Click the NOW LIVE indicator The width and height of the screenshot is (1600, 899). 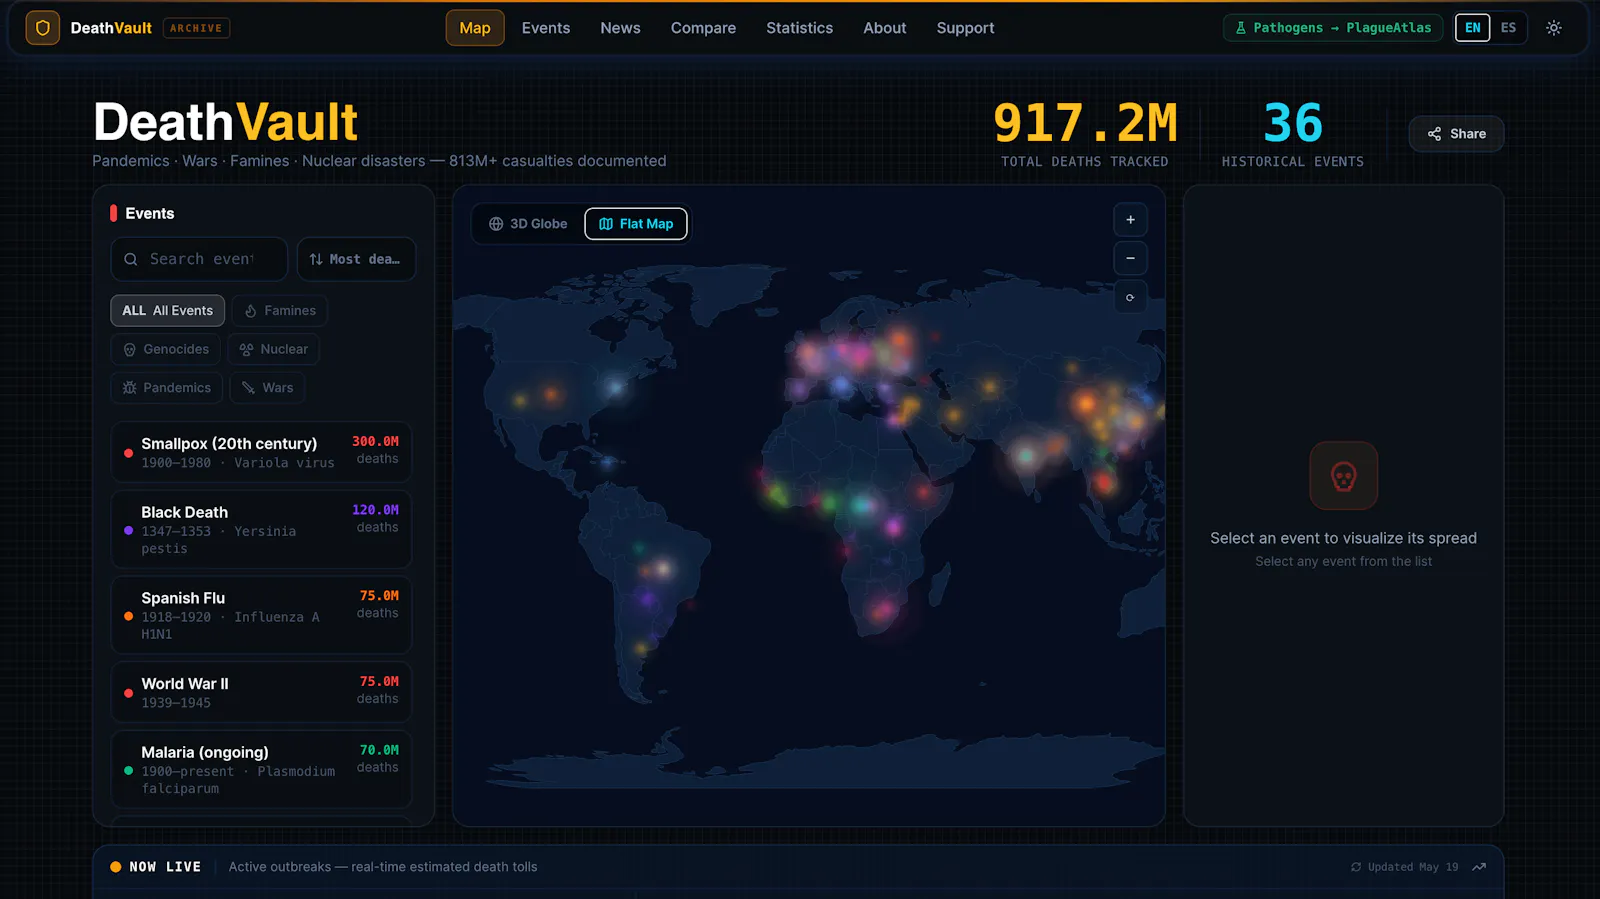click(x=156, y=867)
